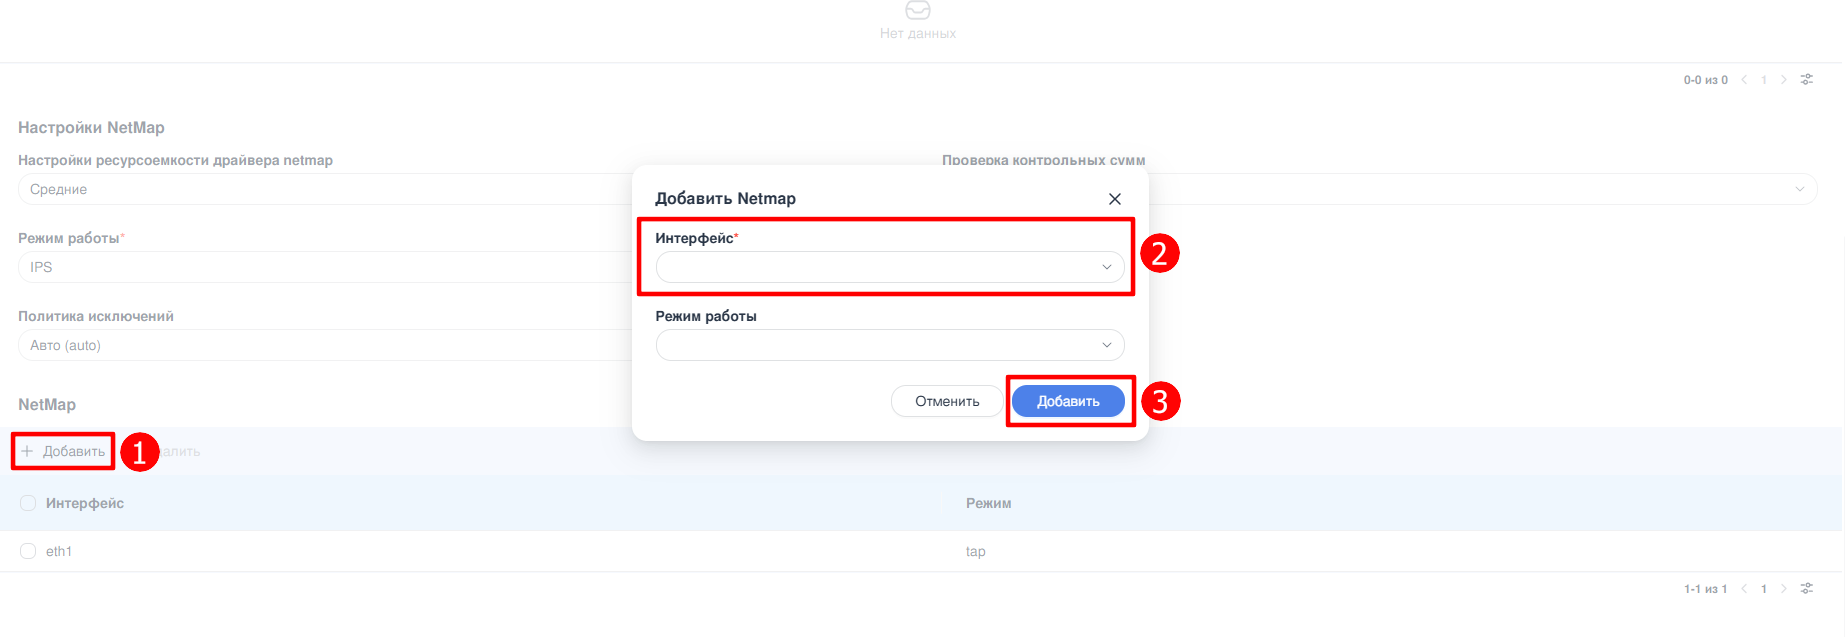Go to previous page in upper pagination
The width and height of the screenshot is (1845, 637).
tap(1744, 80)
